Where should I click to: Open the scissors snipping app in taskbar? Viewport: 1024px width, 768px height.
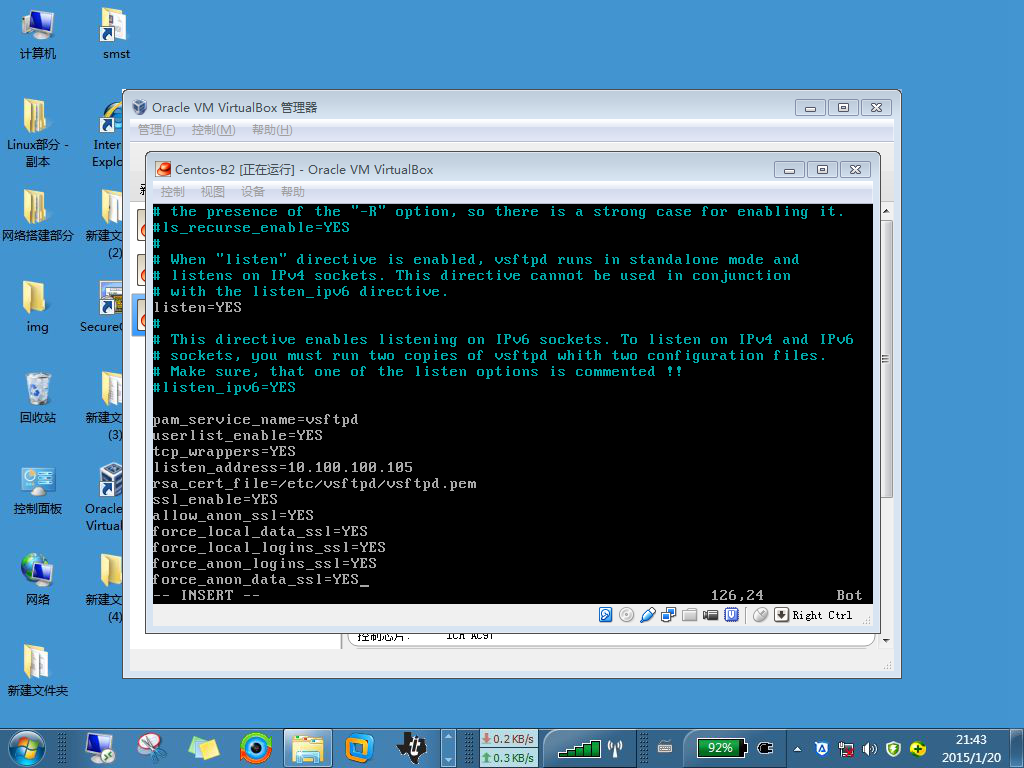151,748
